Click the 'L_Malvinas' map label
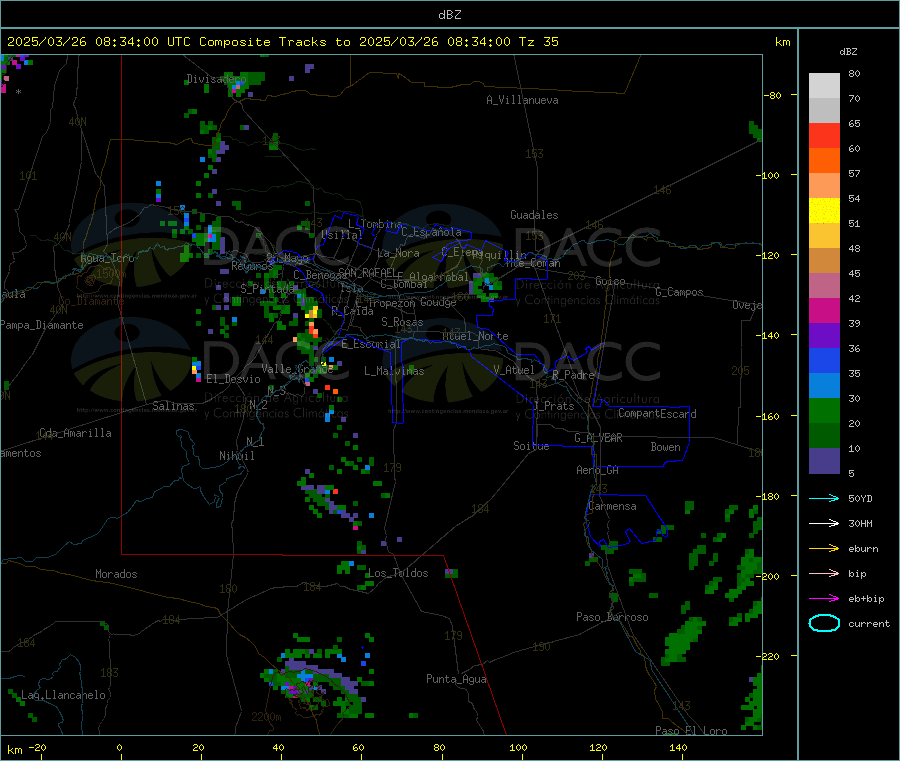The width and height of the screenshot is (900, 761). (x=394, y=371)
